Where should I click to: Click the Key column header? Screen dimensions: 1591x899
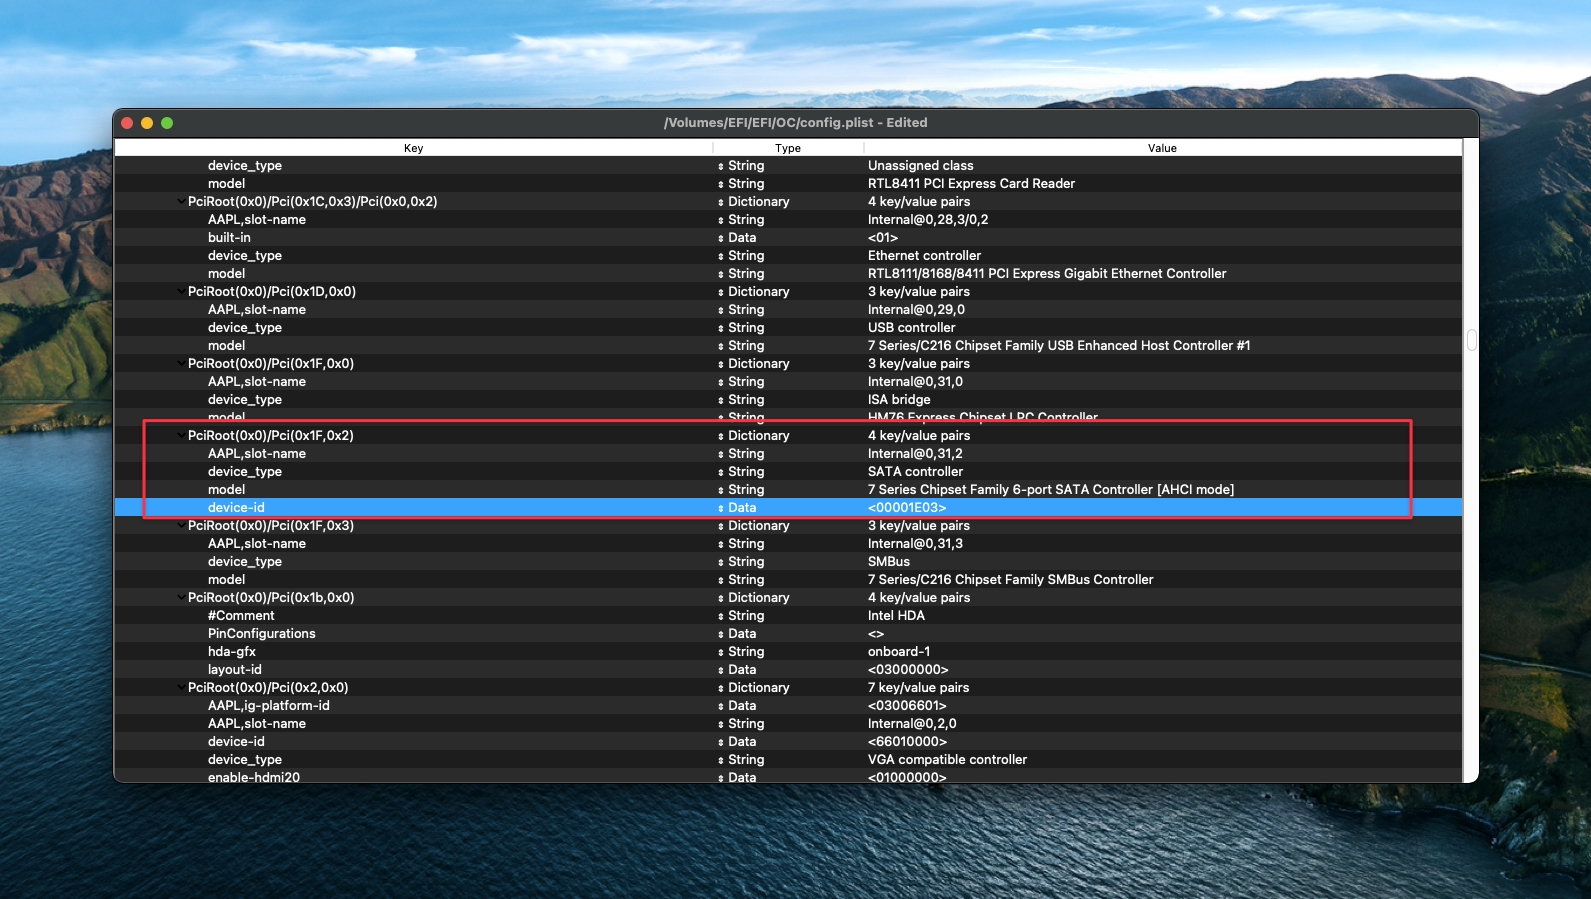click(413, 148)
